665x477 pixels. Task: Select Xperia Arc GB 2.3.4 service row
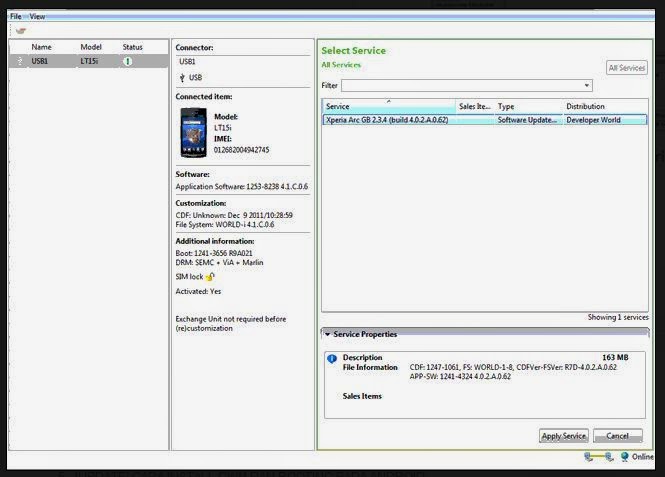[485, 120]
